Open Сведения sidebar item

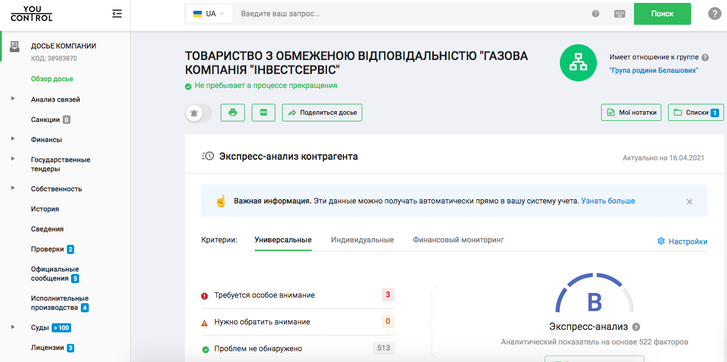[x=47, y=229]
